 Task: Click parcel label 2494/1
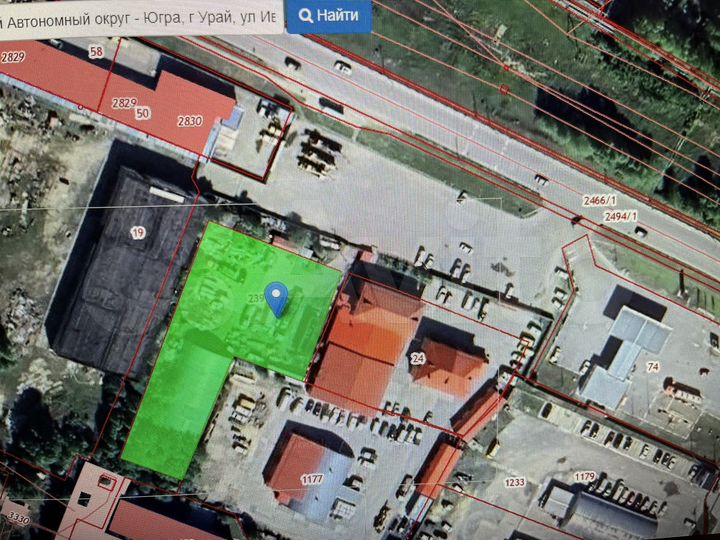tap(621, 216)
